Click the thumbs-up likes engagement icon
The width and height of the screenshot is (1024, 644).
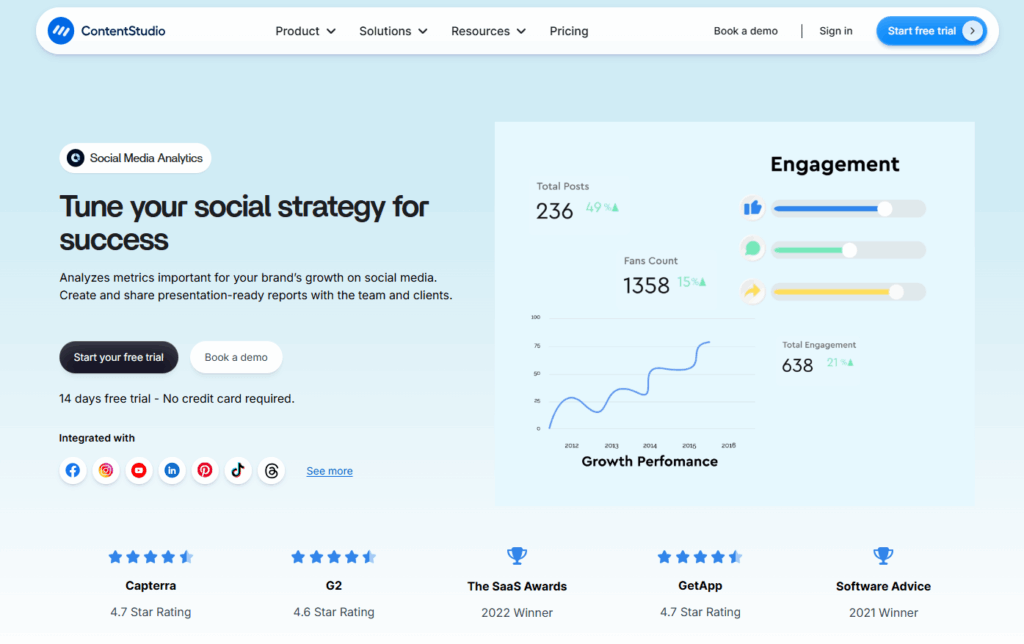coord(753,208)
